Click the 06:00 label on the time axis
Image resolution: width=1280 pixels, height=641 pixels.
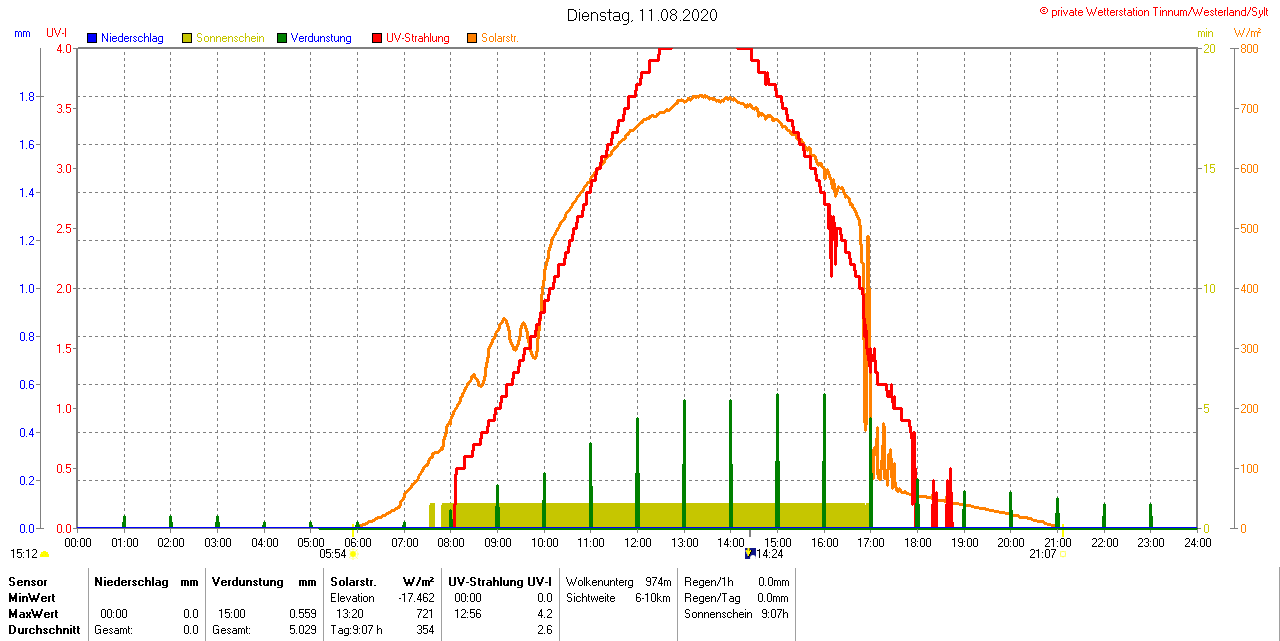point(358,542)
